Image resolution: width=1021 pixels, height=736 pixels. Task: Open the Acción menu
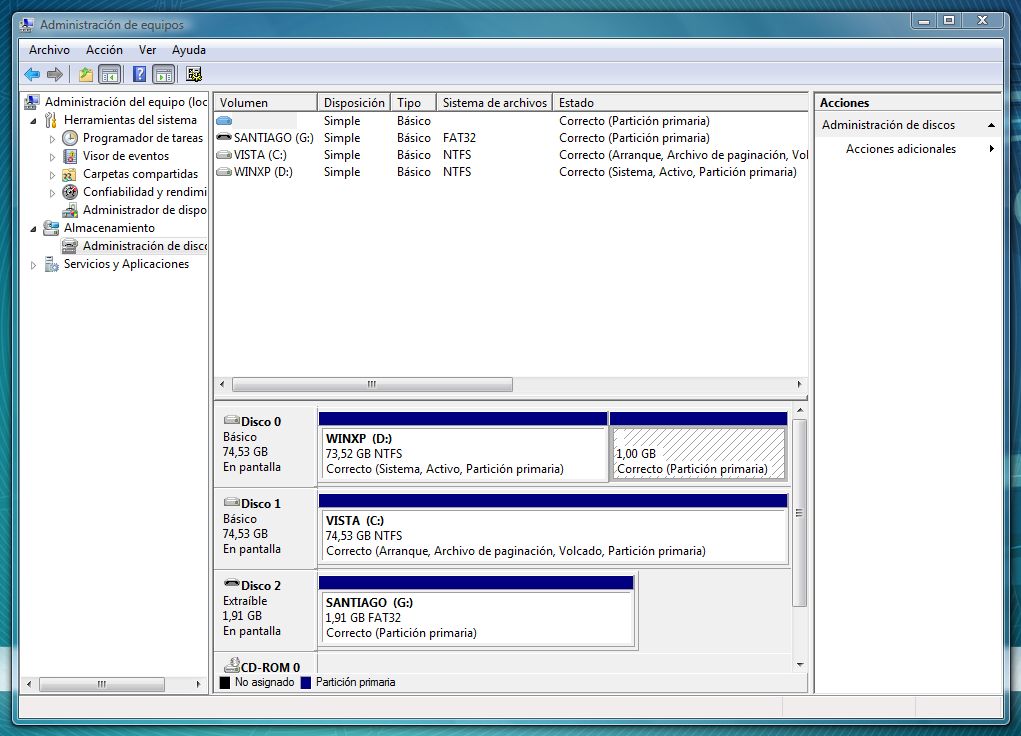click(104, 50)
